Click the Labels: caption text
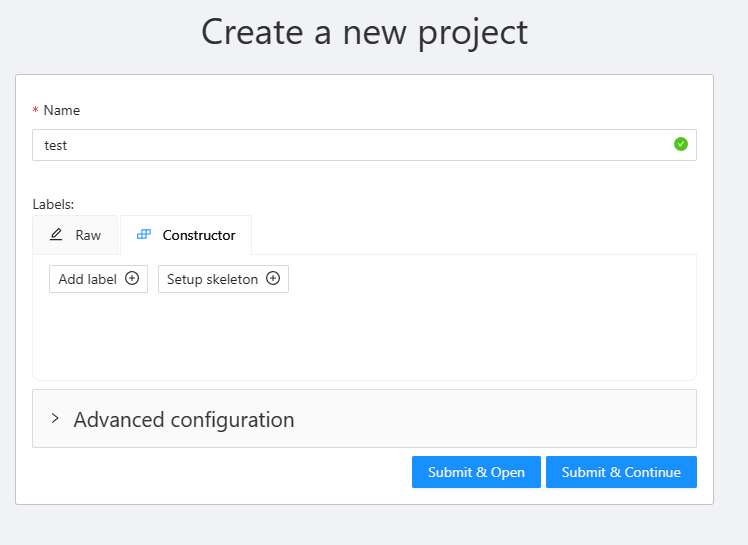This screenshot has height=545, width=748. pos(53,204)
